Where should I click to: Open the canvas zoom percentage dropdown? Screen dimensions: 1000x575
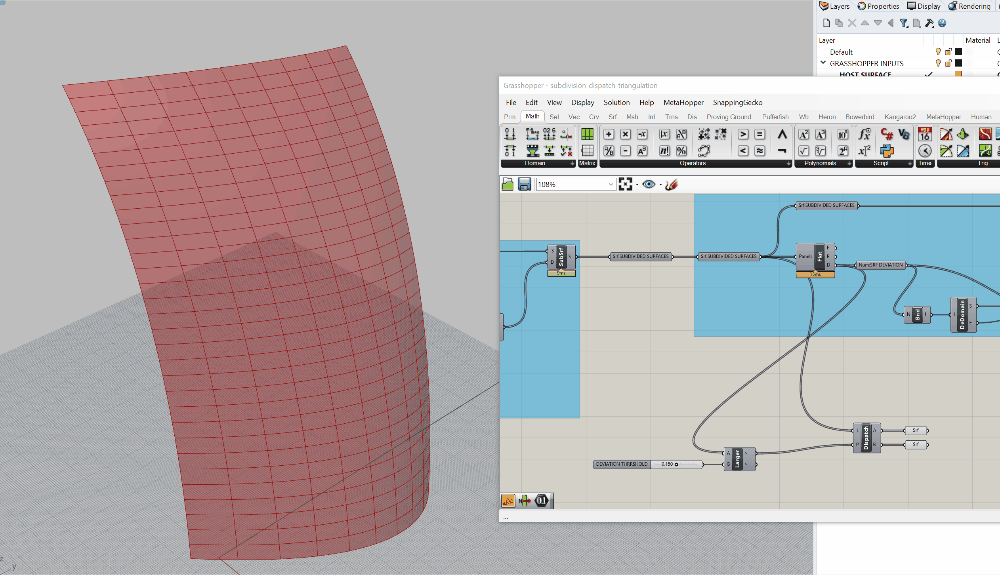pos(610,184)
